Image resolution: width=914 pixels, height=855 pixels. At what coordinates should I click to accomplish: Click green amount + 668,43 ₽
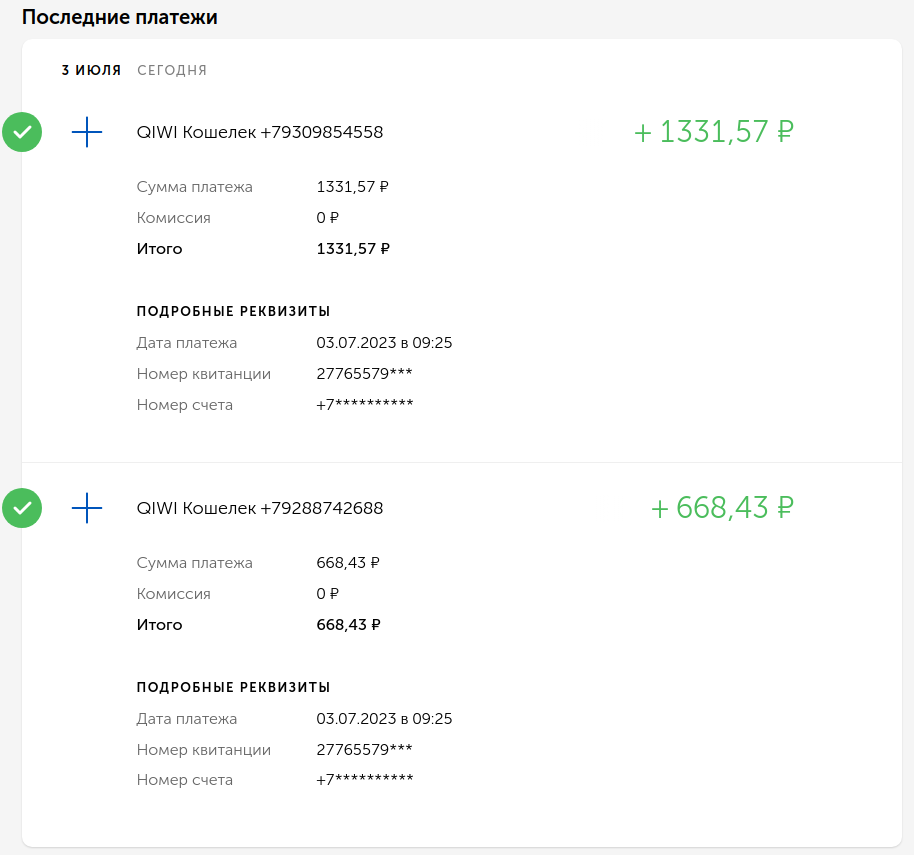(x=722, y=508)
